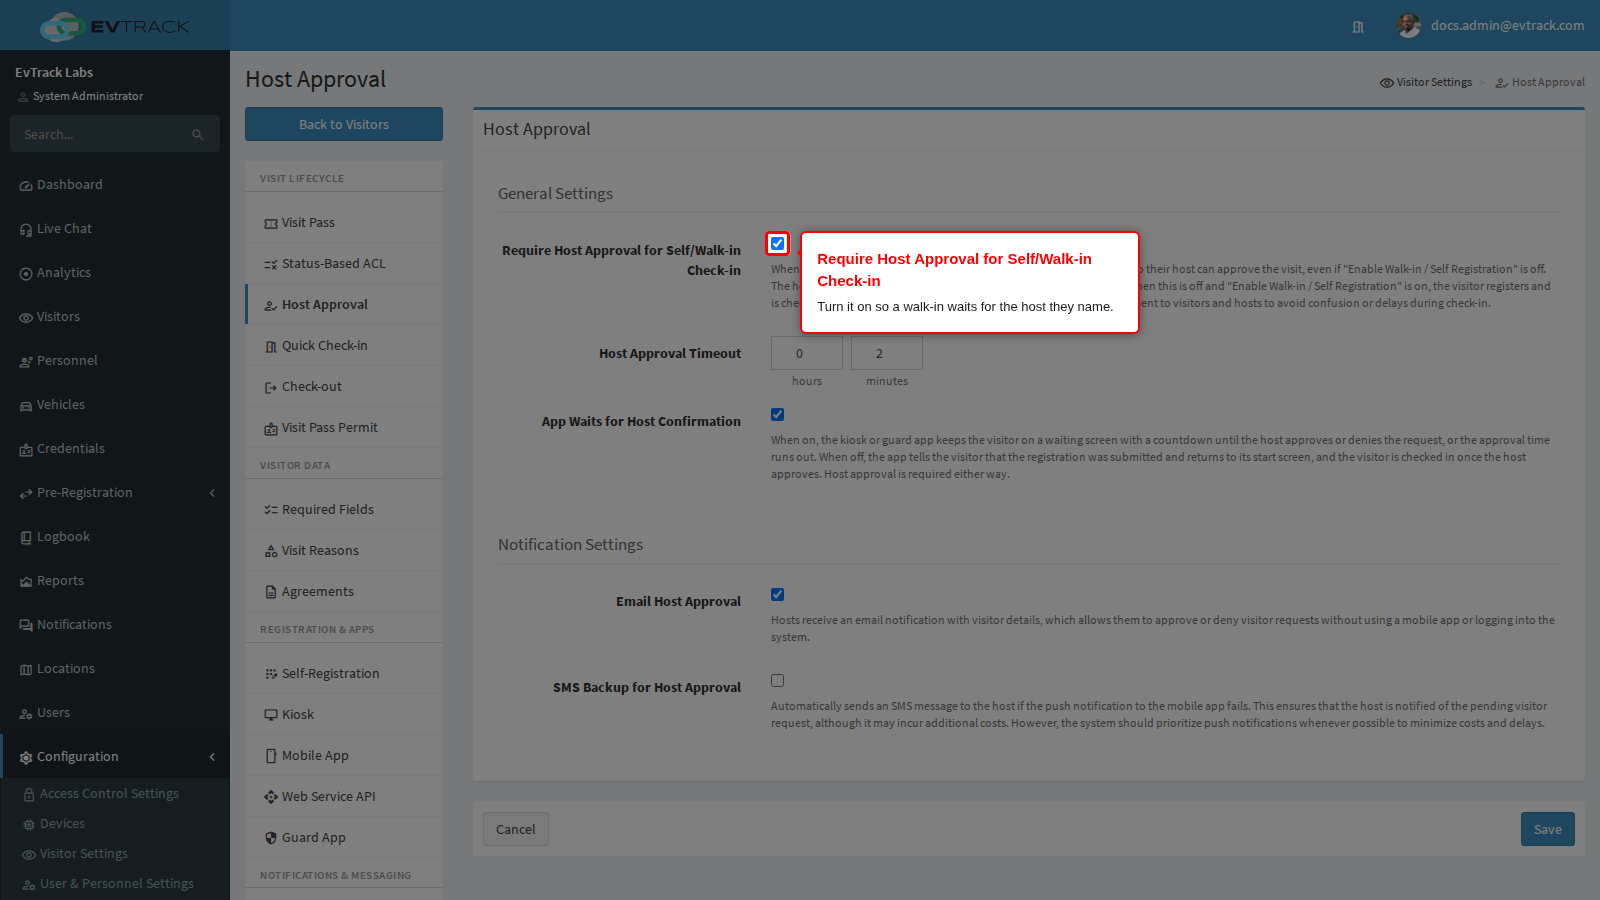
Task: Select Visit Pass settings tab
Action: tap(344, 223)
